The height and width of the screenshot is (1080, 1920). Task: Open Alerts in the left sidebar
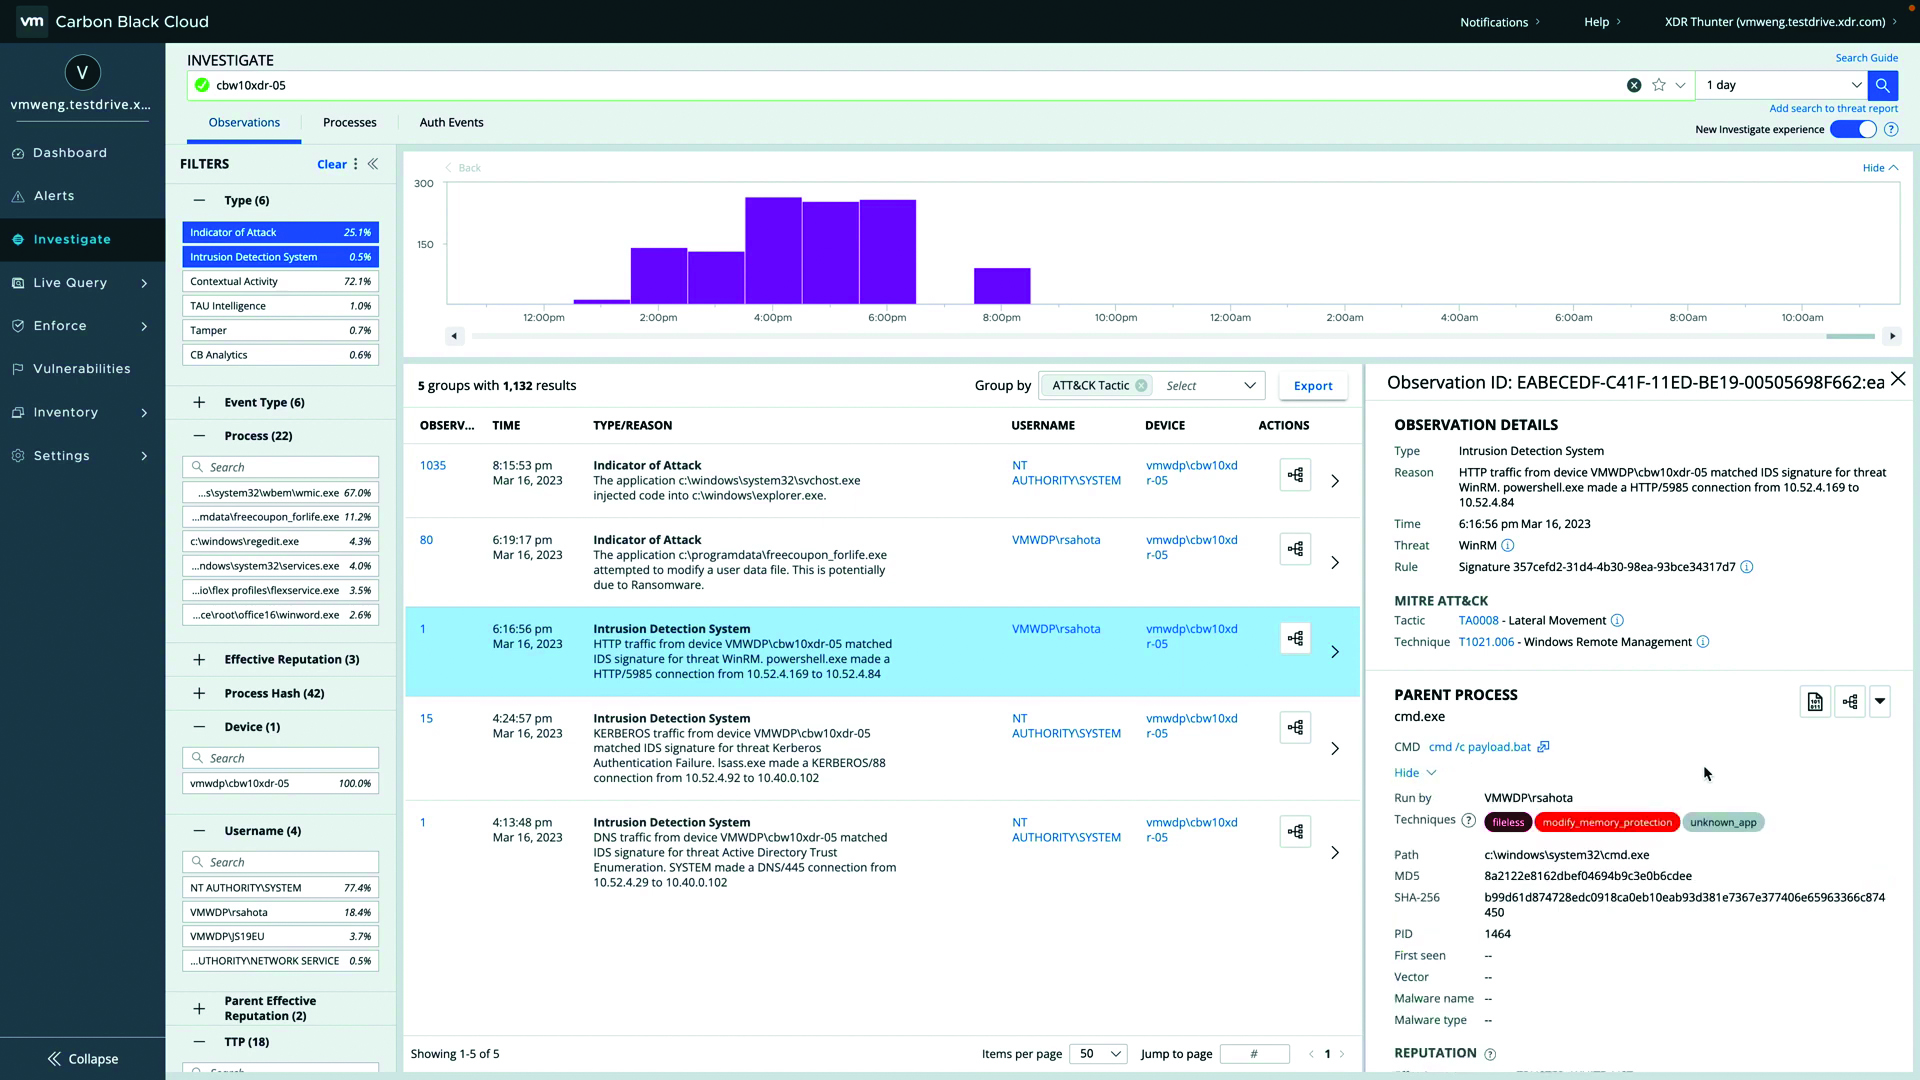(x=54, y=196)
